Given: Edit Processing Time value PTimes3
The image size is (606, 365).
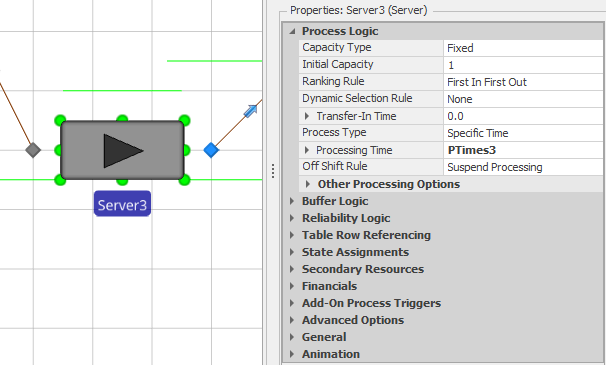Looking at the screenshot, I should point(523,150).
